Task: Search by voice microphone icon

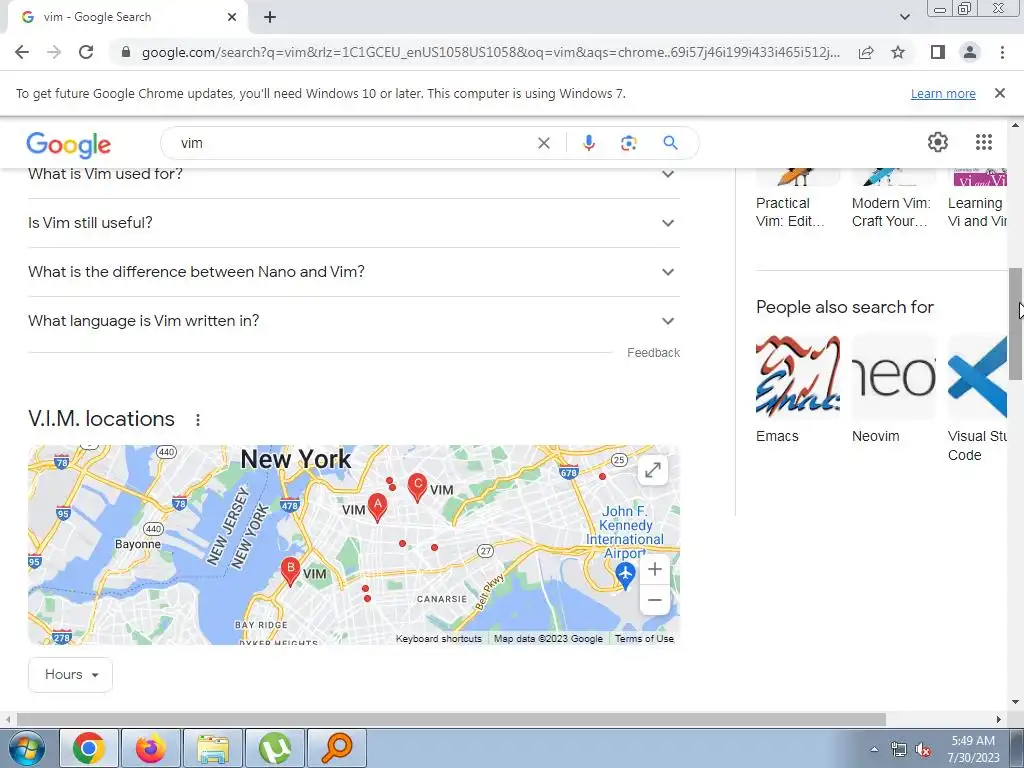Action: click(x=588, y=143)
